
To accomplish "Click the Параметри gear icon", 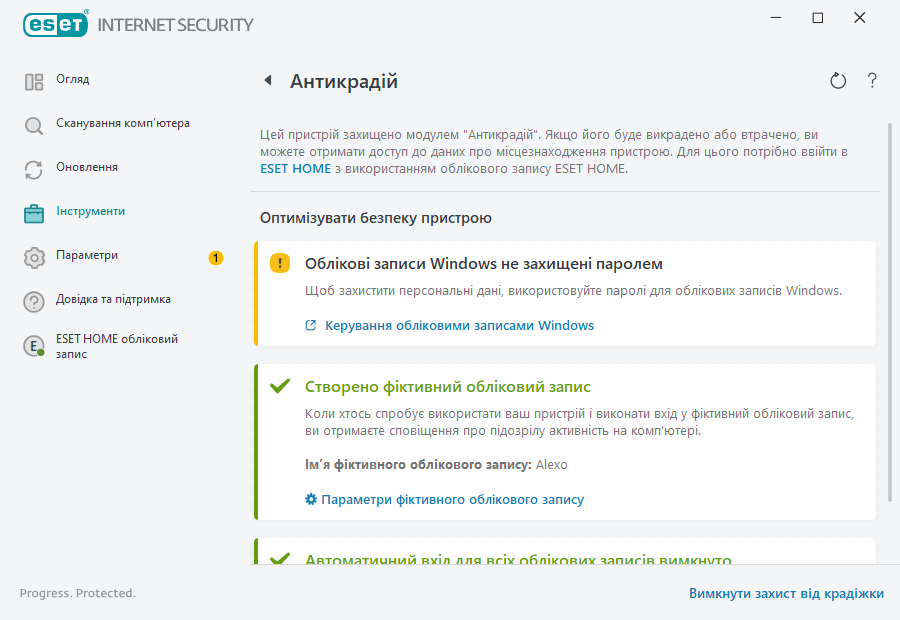I will [34, 258].
